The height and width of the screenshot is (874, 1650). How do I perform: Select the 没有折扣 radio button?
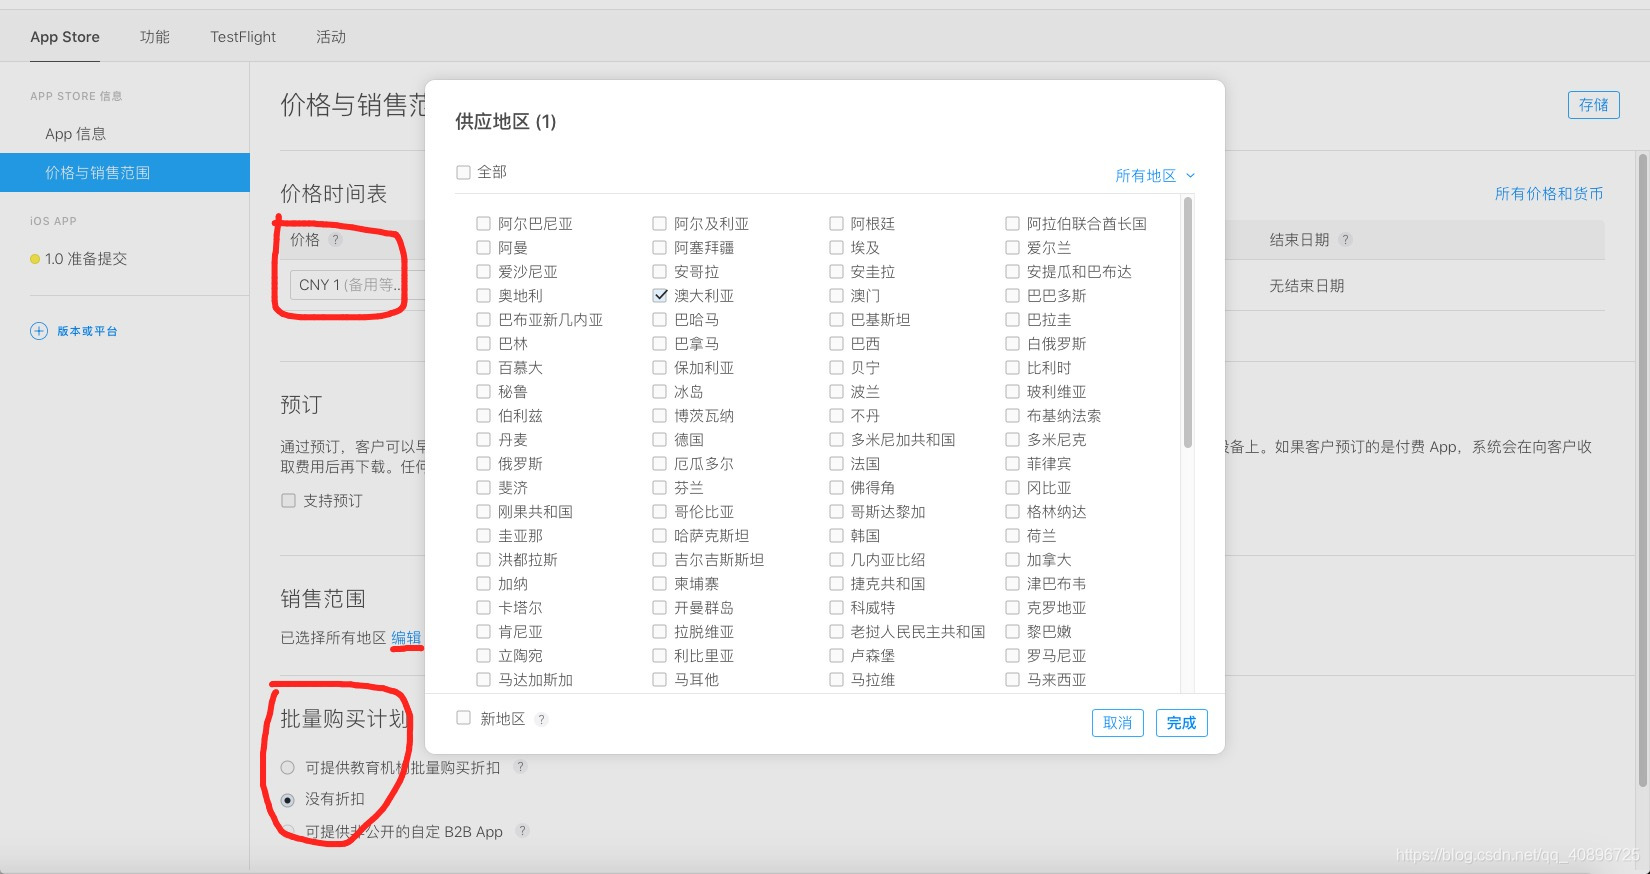coord(288,799)
